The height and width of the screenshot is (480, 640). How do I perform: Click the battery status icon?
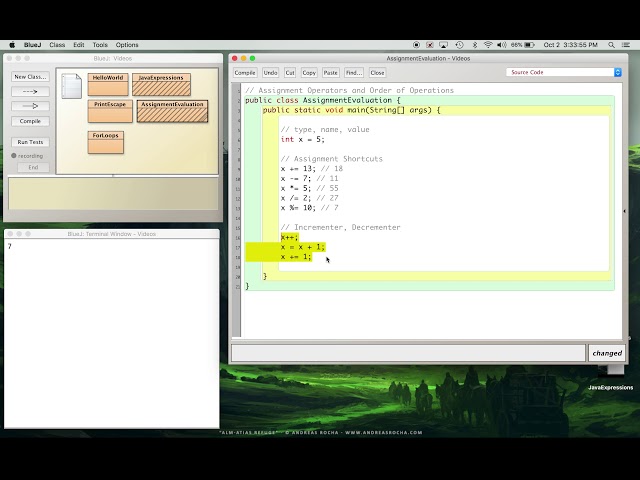529,45
